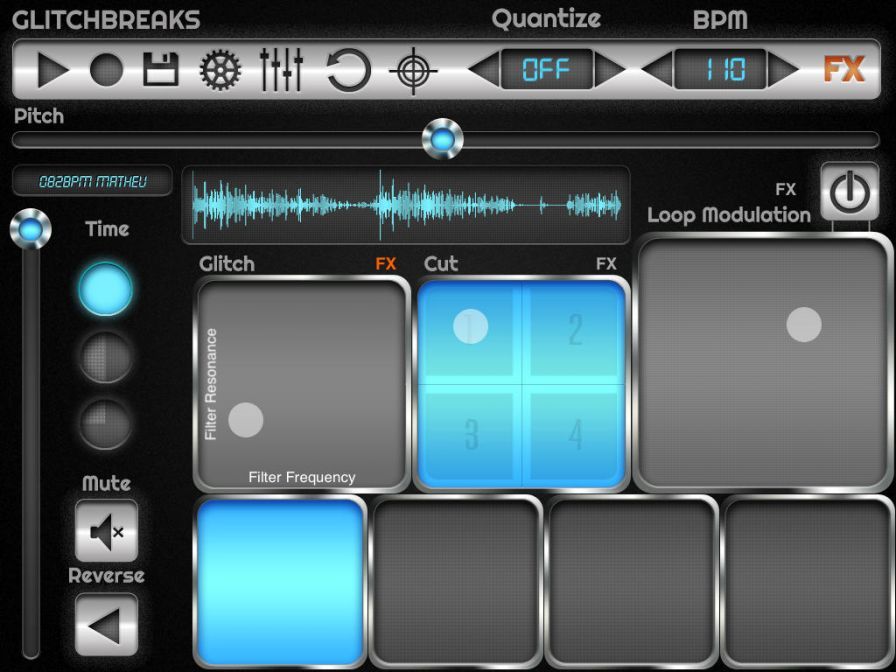Select the third Time radio button
896x672 pixels.
(106, 423)
